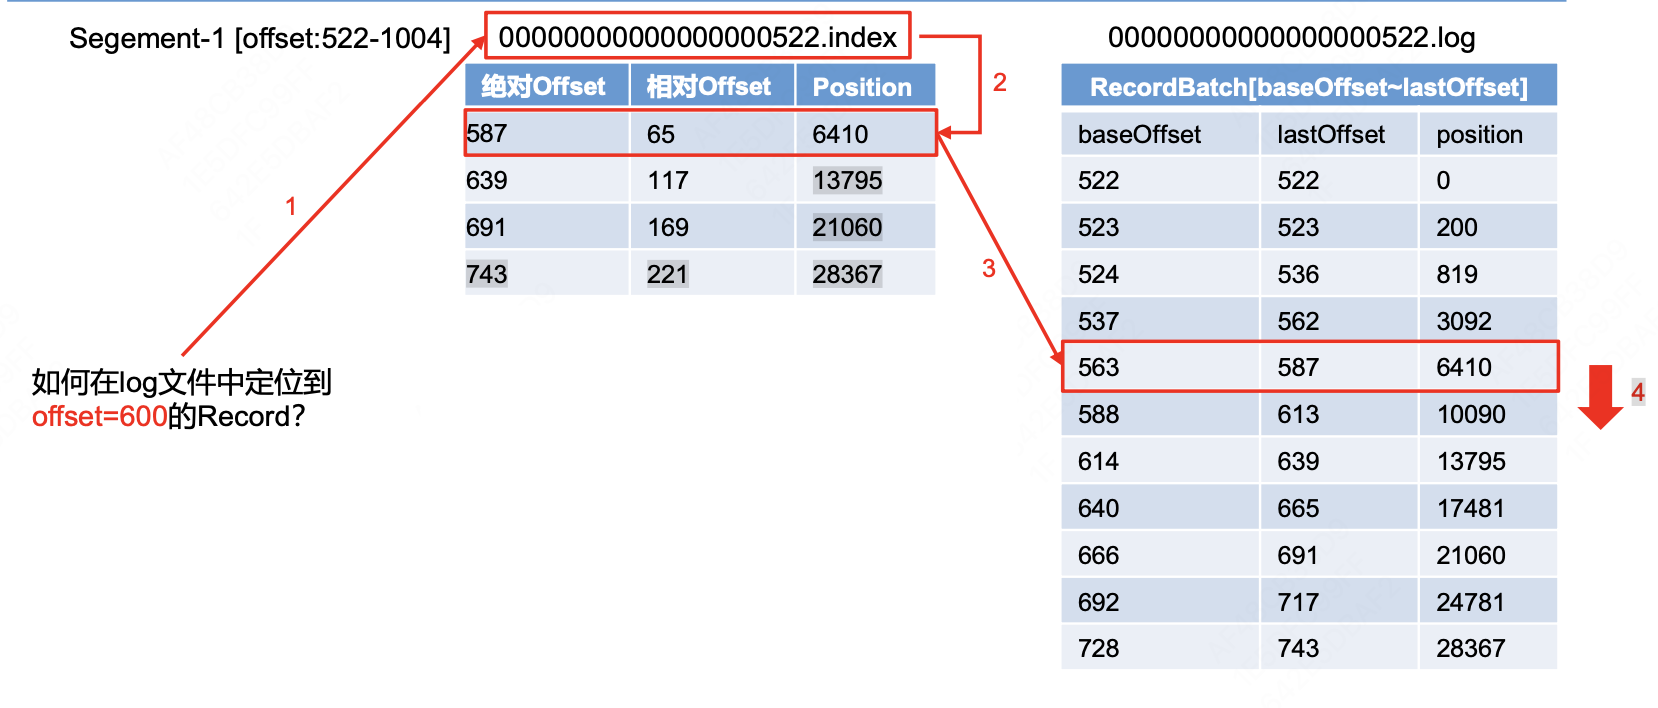Click the red offset=600 text
The height and width of the screenshot is (708, 1658).
(x=99, y=417)
